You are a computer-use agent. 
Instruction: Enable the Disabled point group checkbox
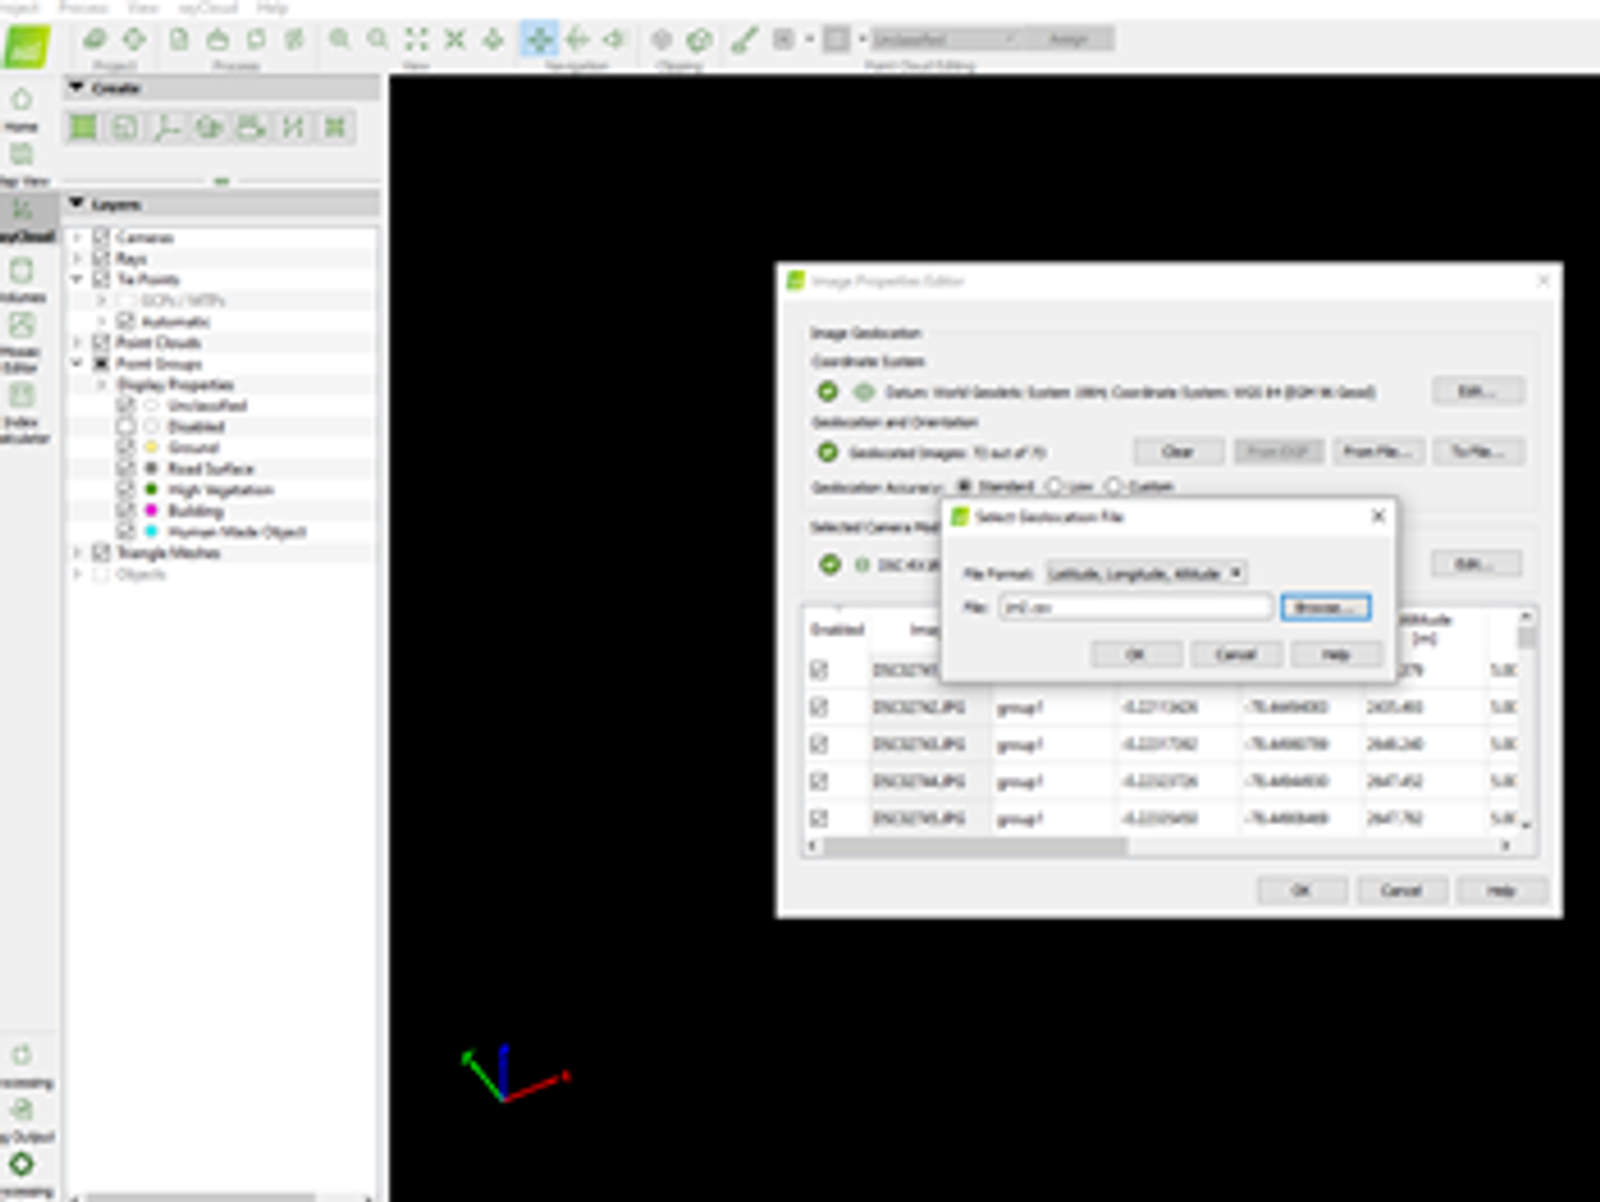125,426
